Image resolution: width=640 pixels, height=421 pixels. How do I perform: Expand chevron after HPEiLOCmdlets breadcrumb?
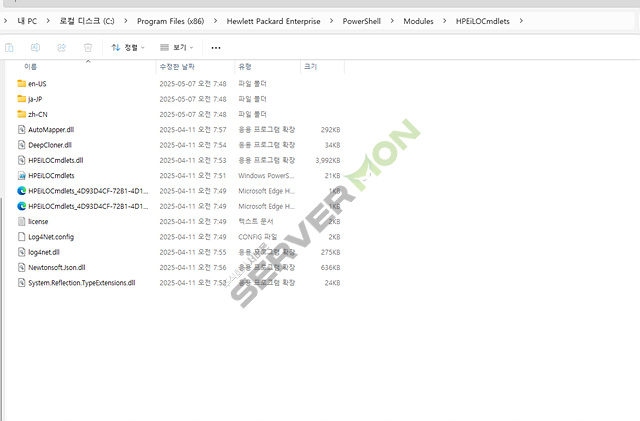(521, 21)
